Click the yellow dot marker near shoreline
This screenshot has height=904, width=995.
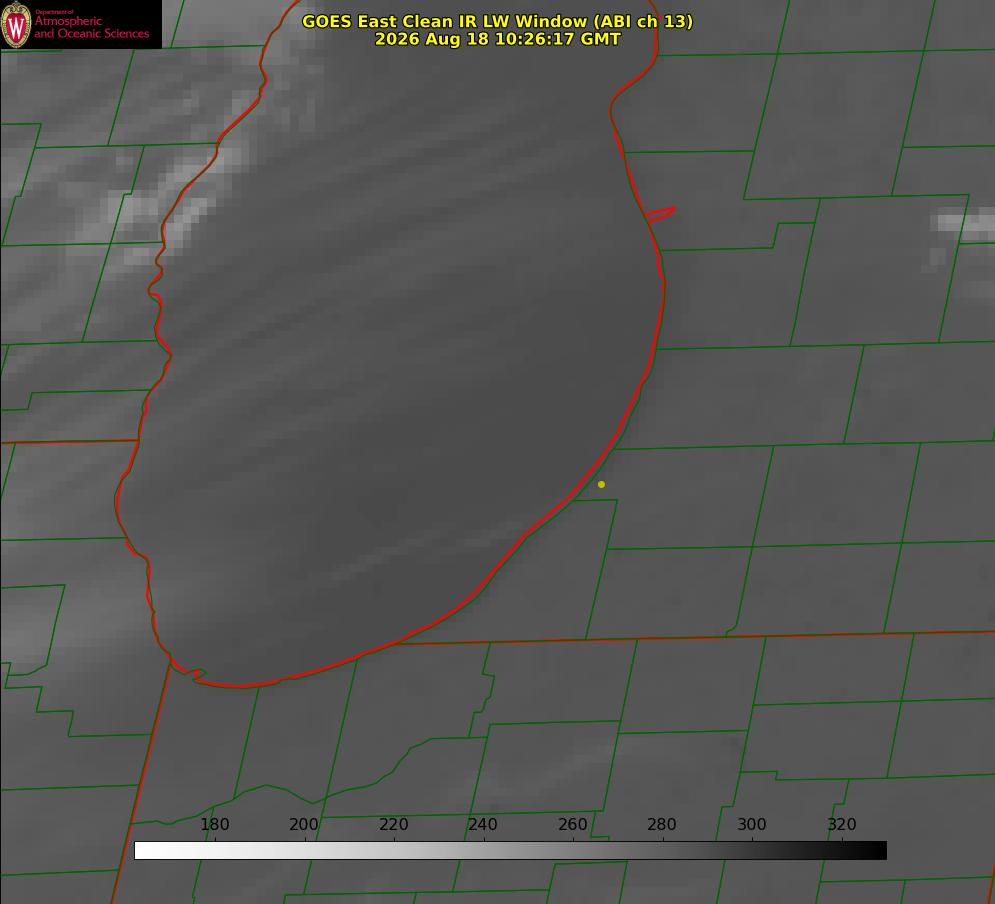[601, 484]
